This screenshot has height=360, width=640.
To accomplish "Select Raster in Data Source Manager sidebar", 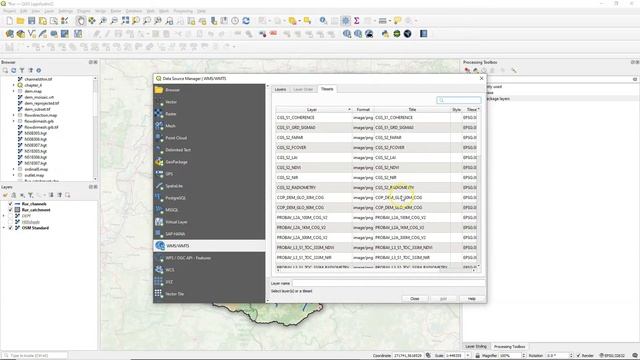I will 209,114.
